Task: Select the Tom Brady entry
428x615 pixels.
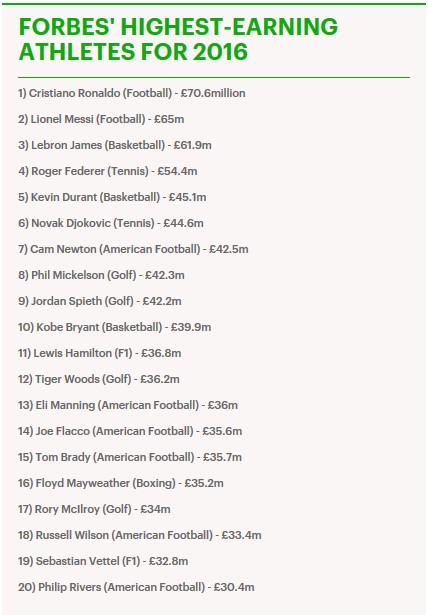Action: click(130, 457)
